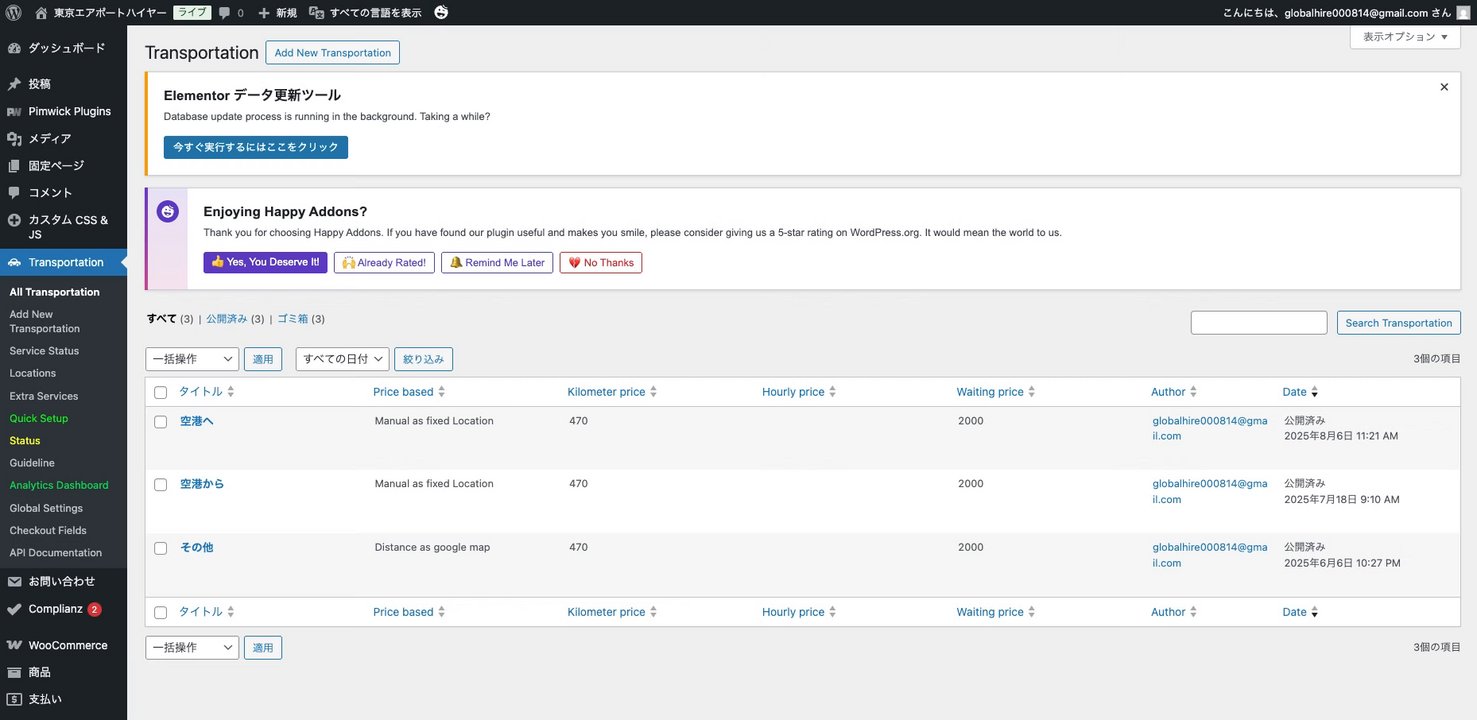
Task: Dismiss the Elementor notice with the X icon
Action: coord(1444,87)
